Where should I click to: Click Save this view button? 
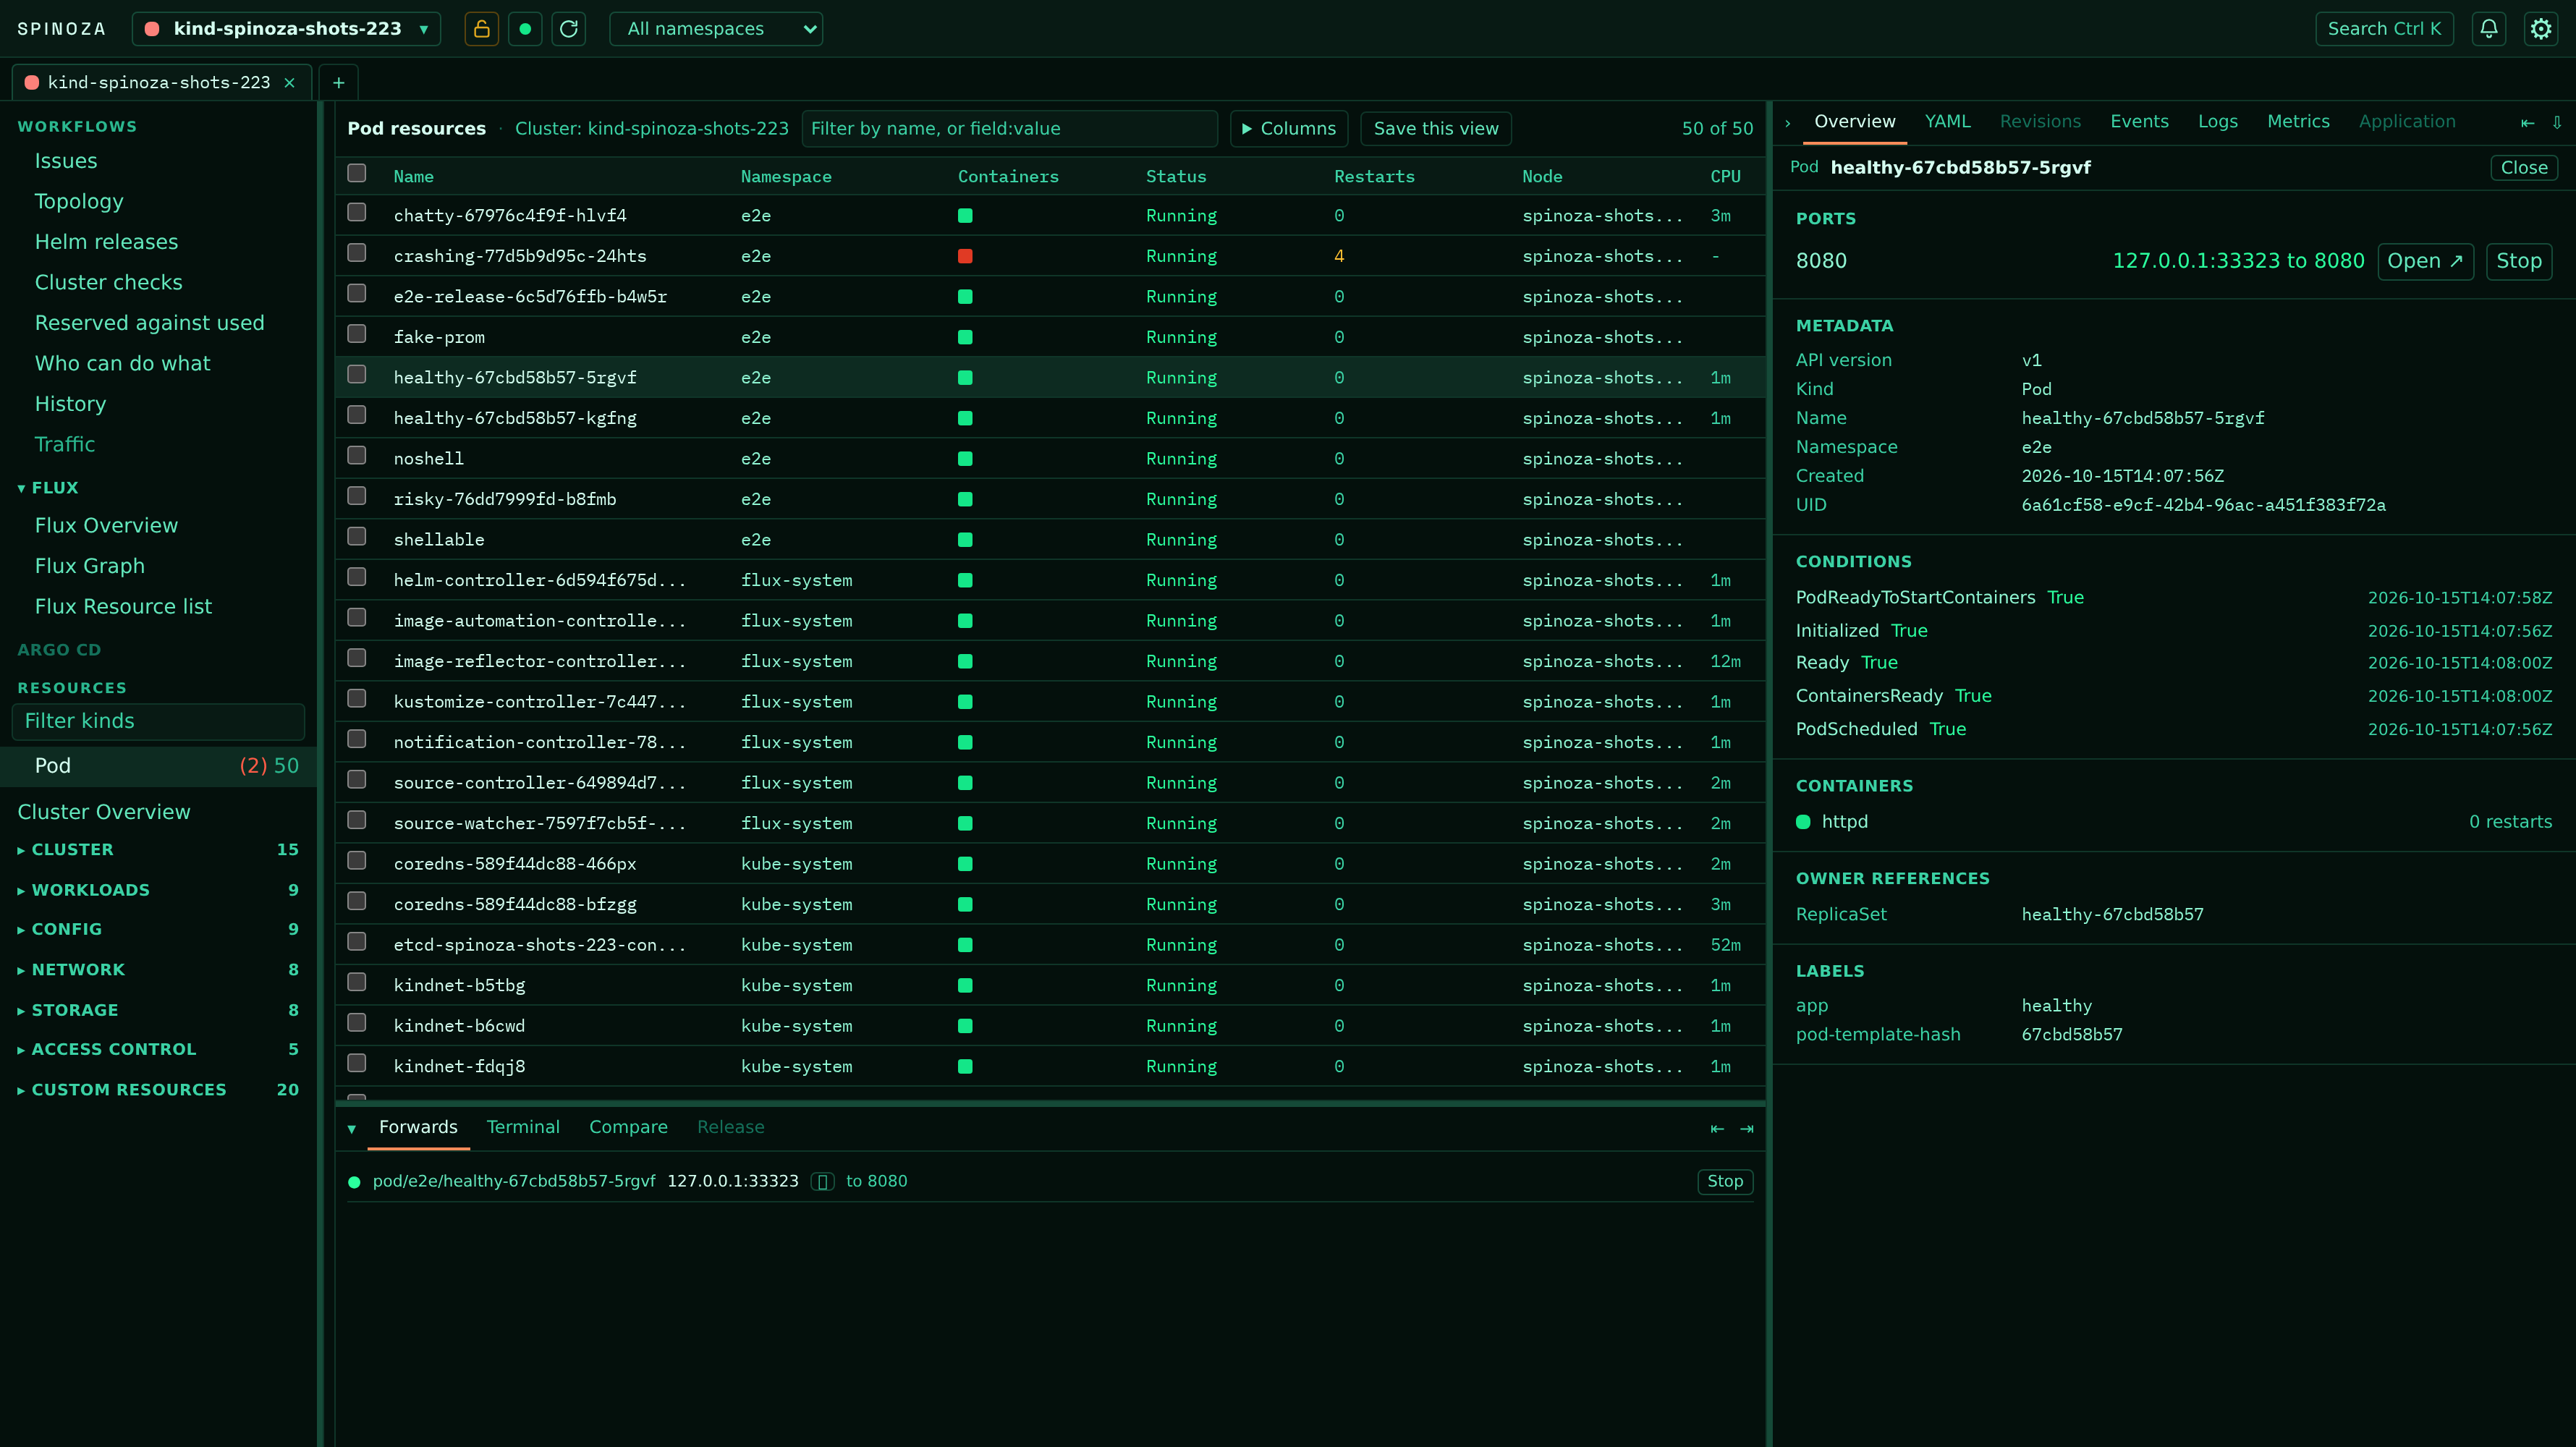click(x=1436, y=129)
